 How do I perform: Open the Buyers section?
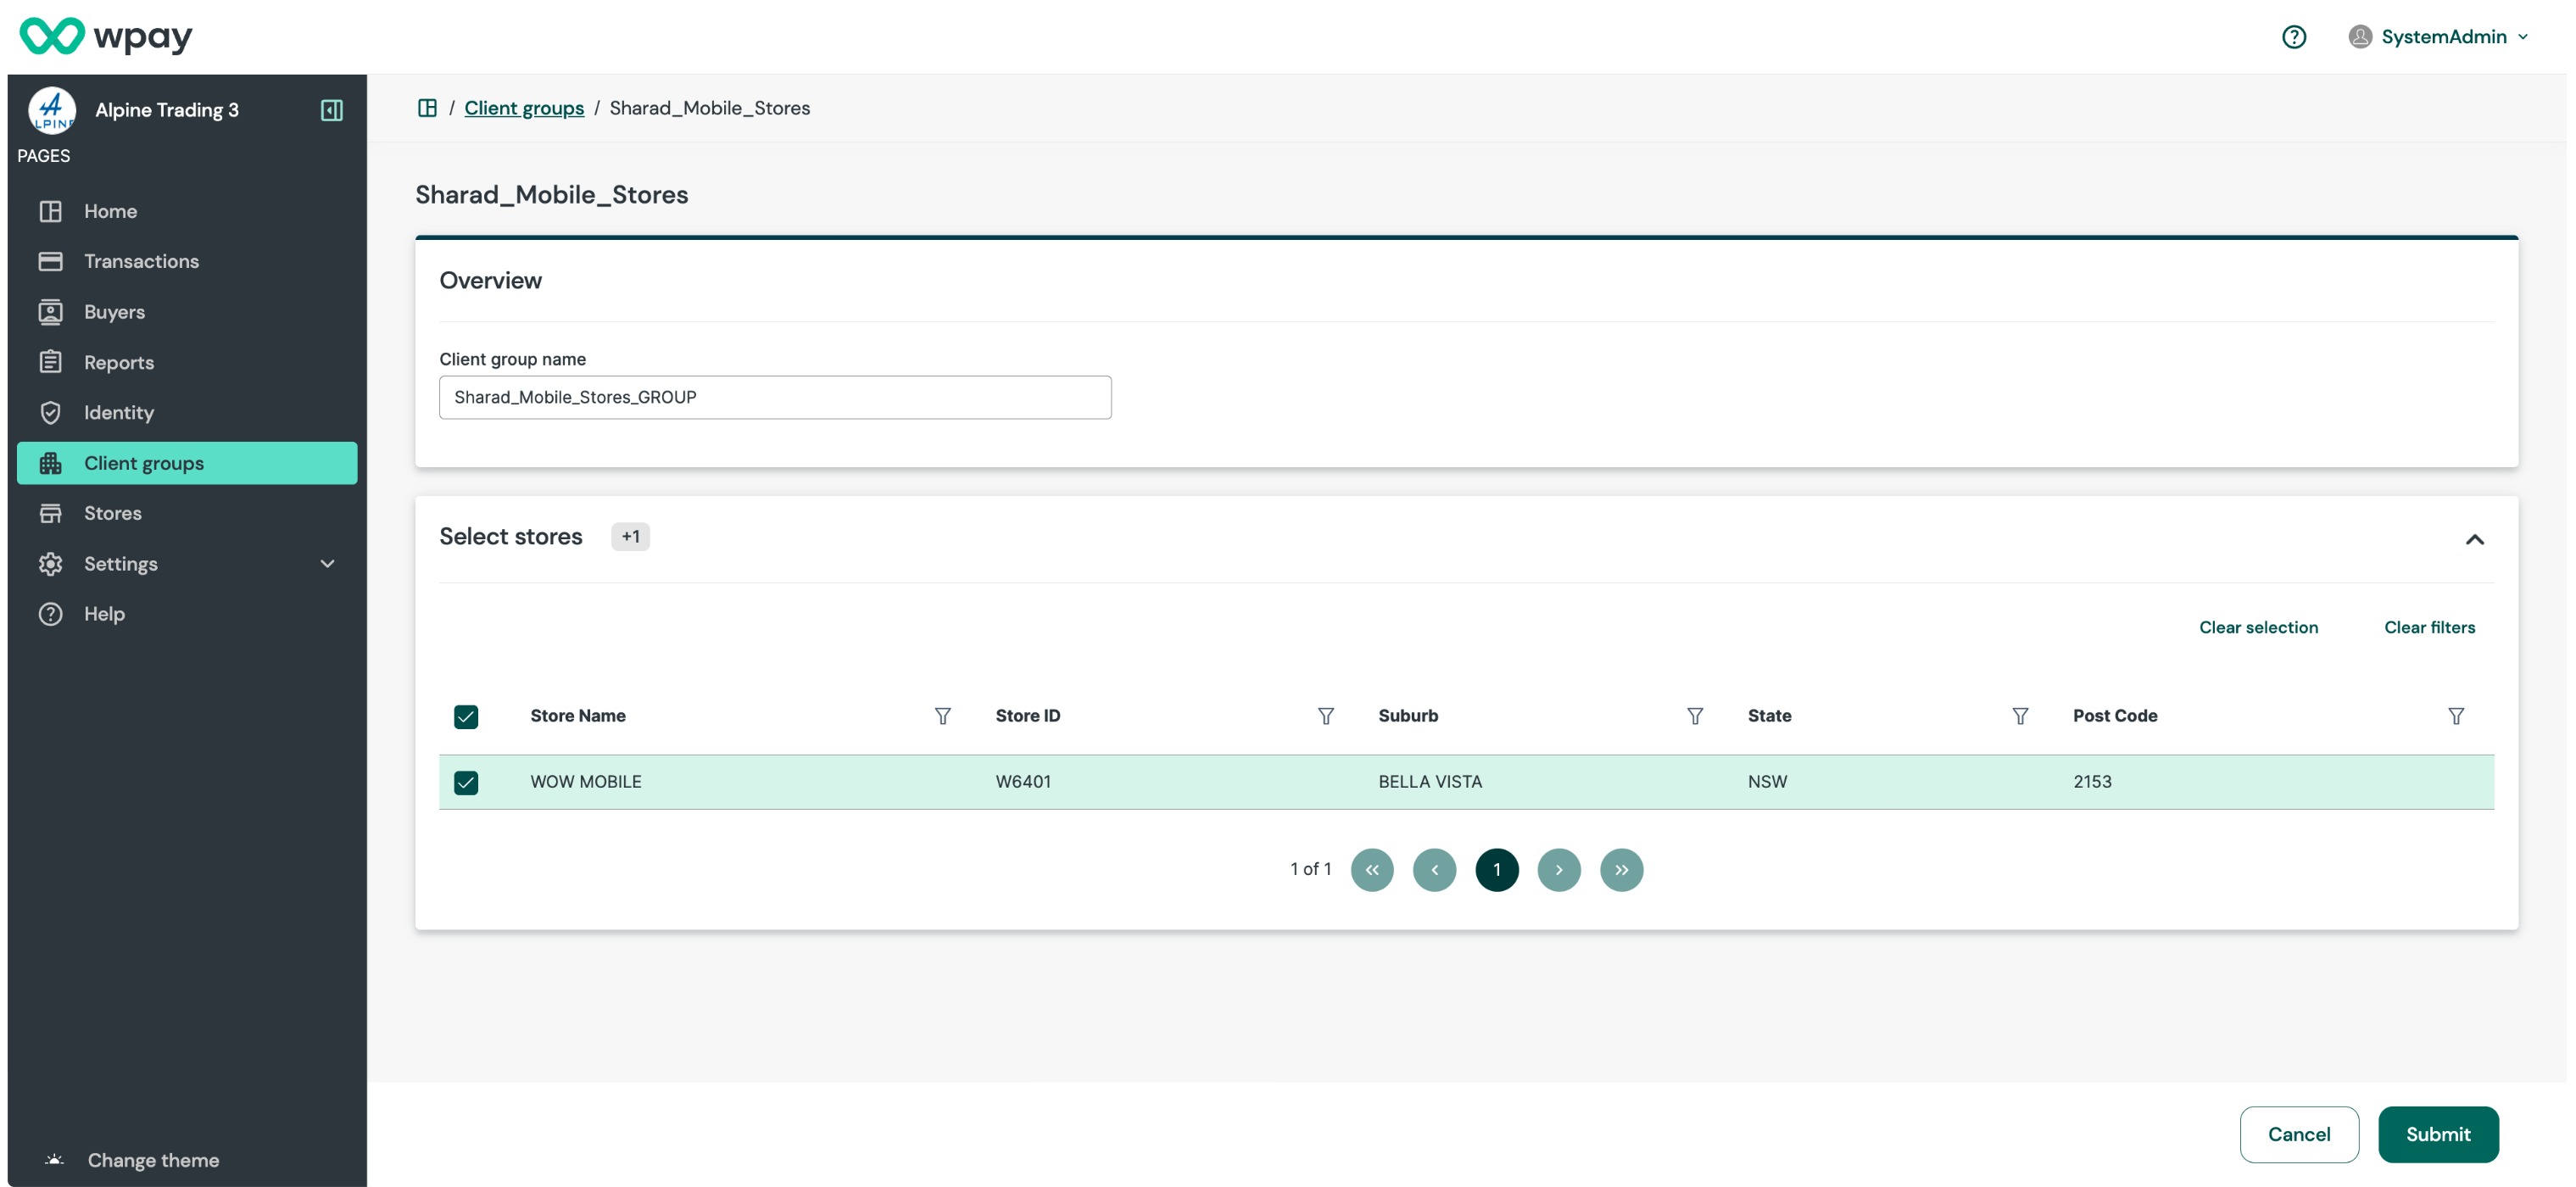click(x=114, y=311)
